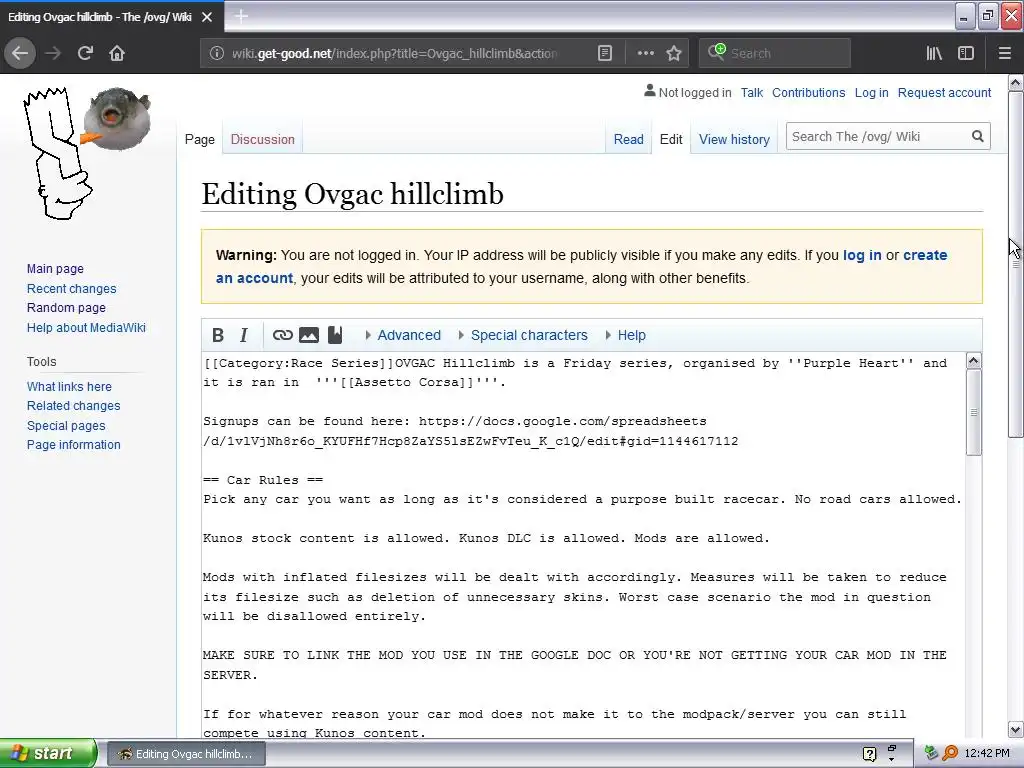Insert reference bookmark icon
The height and width of the screenshot is (768, 1024).
(335, 335)
